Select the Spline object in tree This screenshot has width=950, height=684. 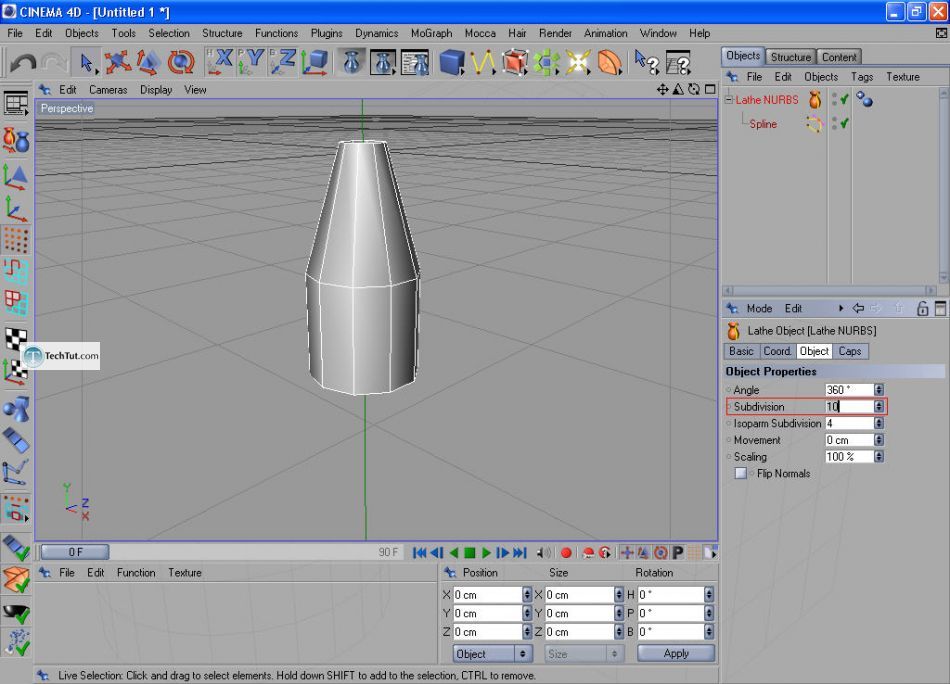pyautogui.click(x=763, y=124)
